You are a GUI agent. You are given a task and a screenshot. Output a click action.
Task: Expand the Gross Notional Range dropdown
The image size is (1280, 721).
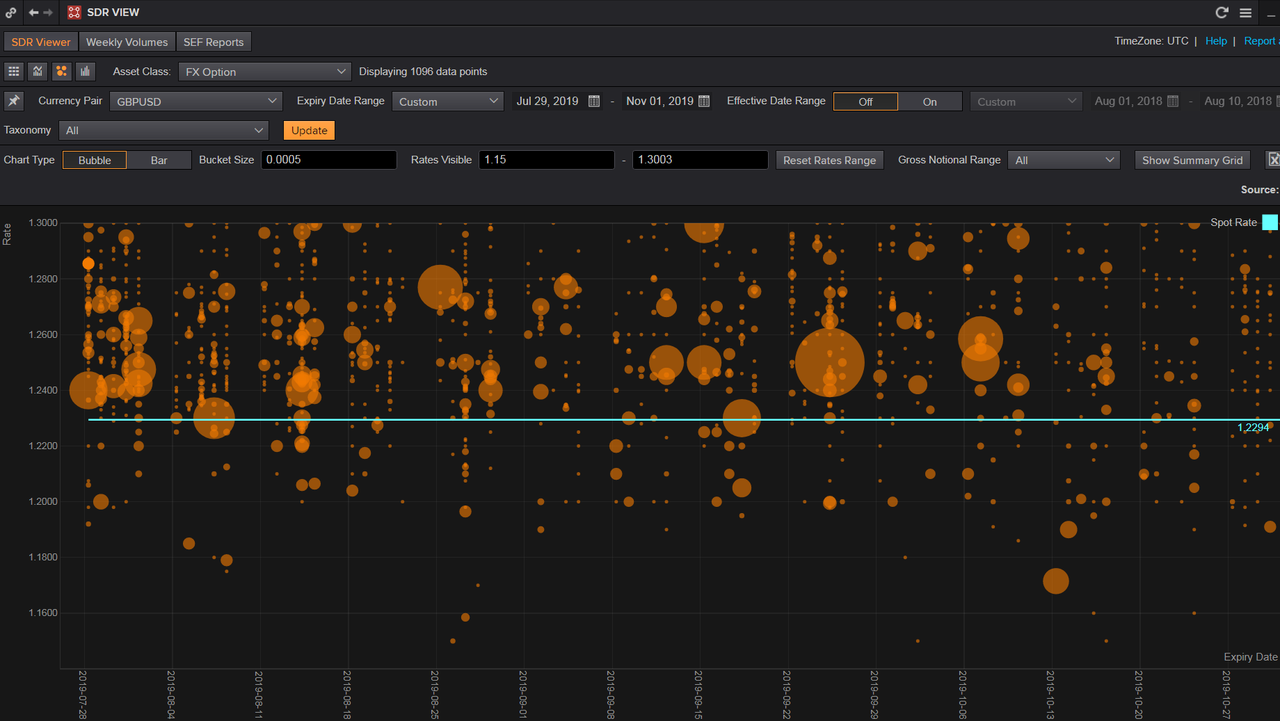coord(1064,160)
